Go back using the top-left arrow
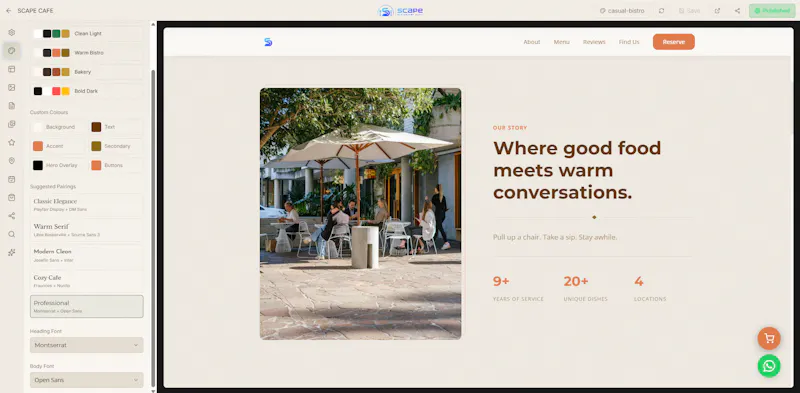Image resolution: width=800 pixels, height=393 pixels. tap(8, 11)
